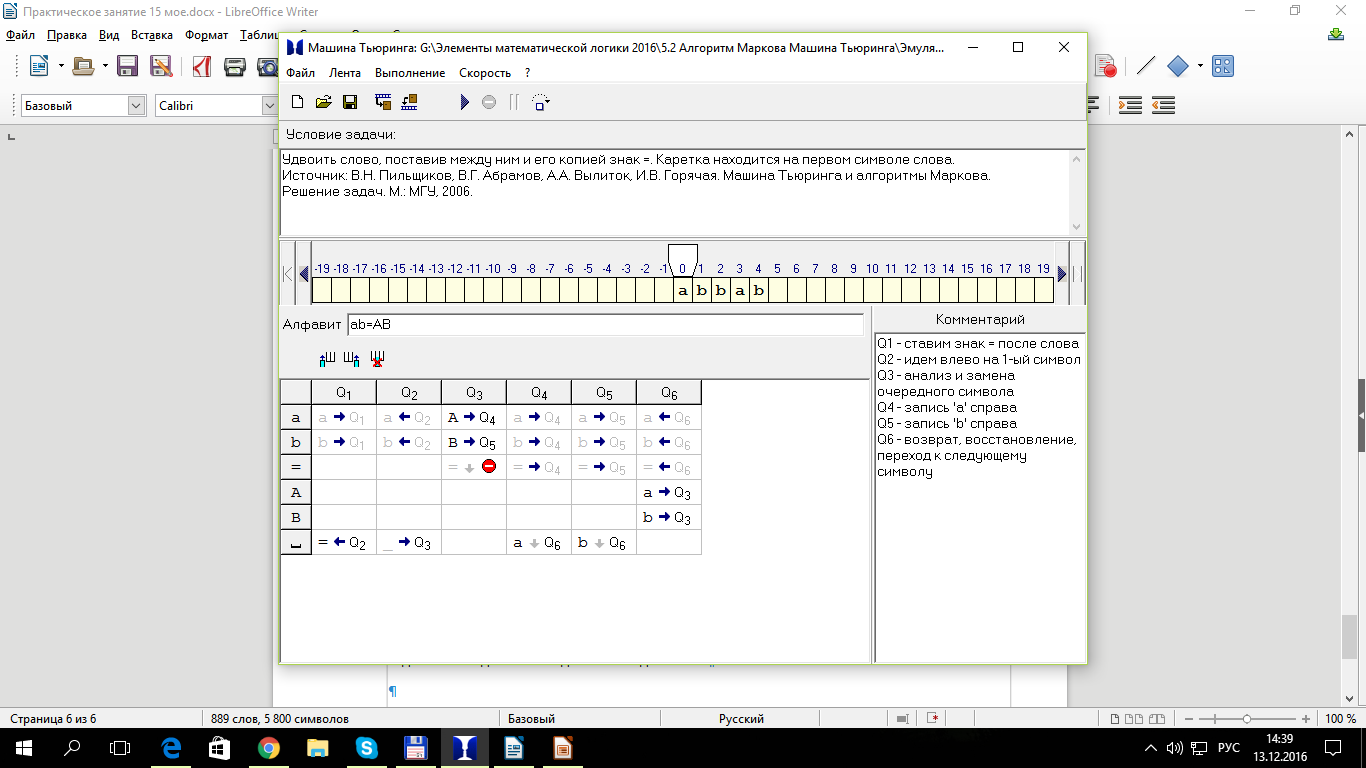This screenshot has width=1366, height=768.
Task: Shift tape left using the dark arrow
Action: (304, 274)
